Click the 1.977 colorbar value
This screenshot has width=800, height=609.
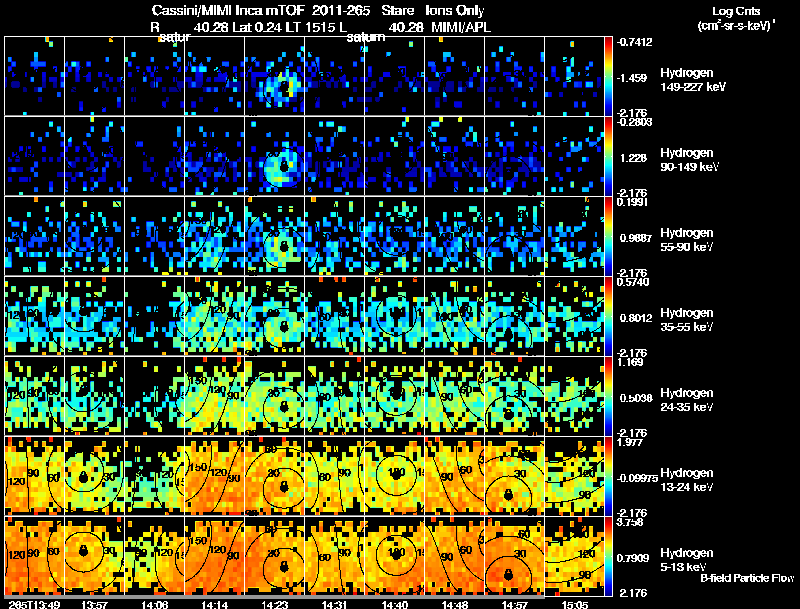630,442
